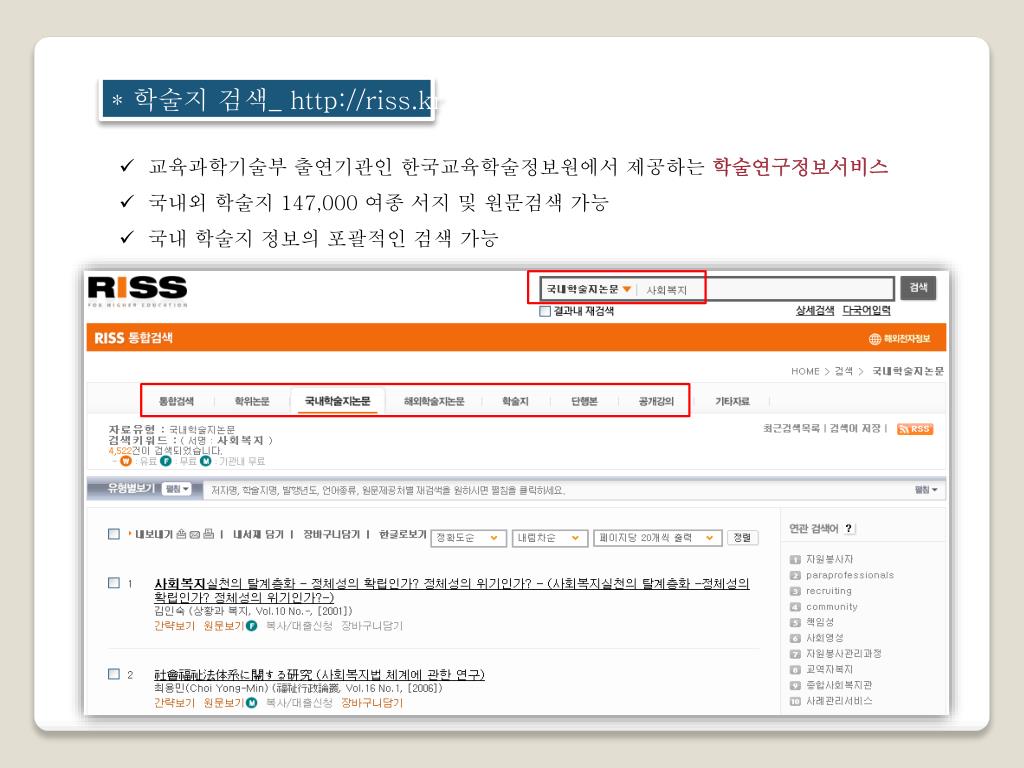Screen dimensions: 1024x768
Task: Click the search keyword input field
Action: click(x=766, y=289)
